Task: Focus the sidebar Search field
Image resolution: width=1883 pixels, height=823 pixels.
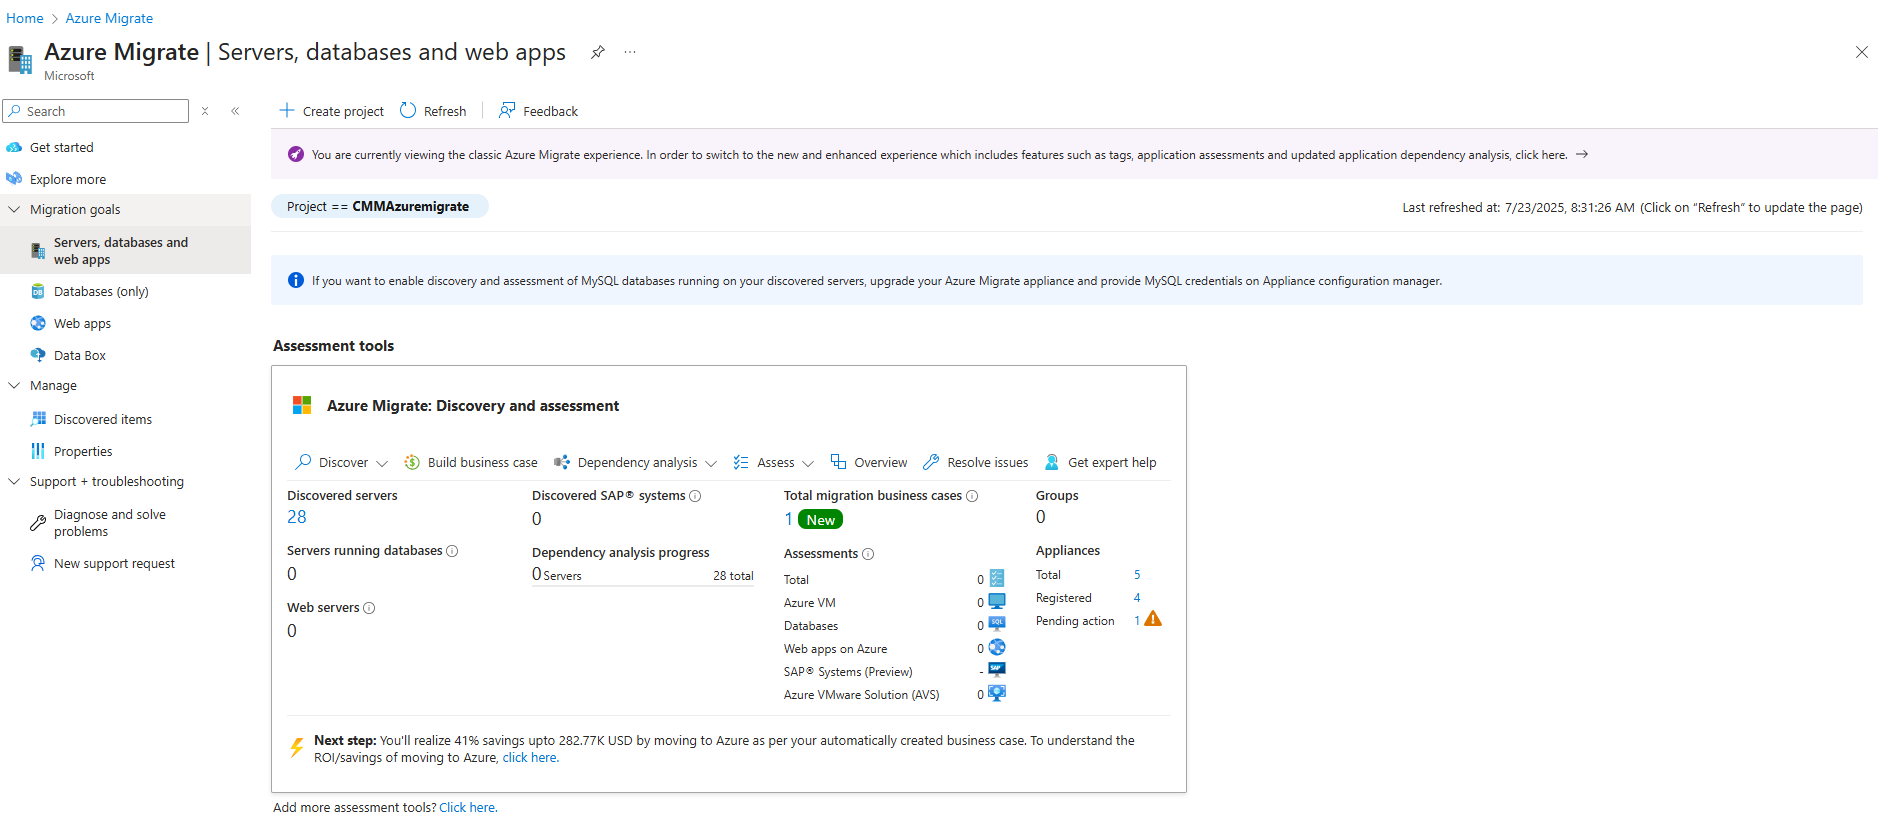Action: coord(96,111)
